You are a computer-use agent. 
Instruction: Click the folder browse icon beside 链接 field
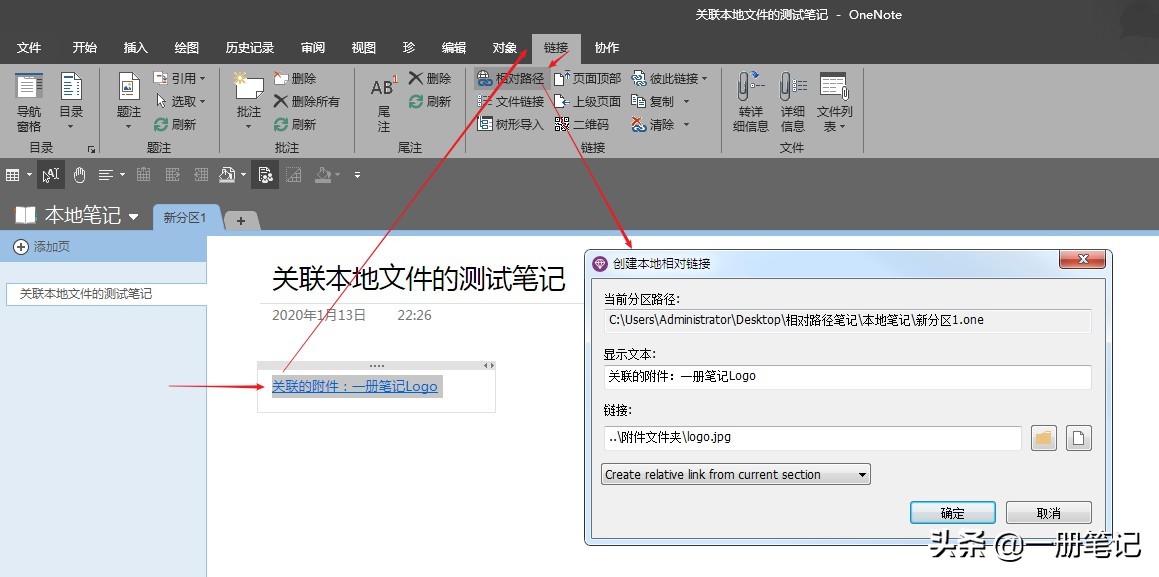coord(1044,438)
